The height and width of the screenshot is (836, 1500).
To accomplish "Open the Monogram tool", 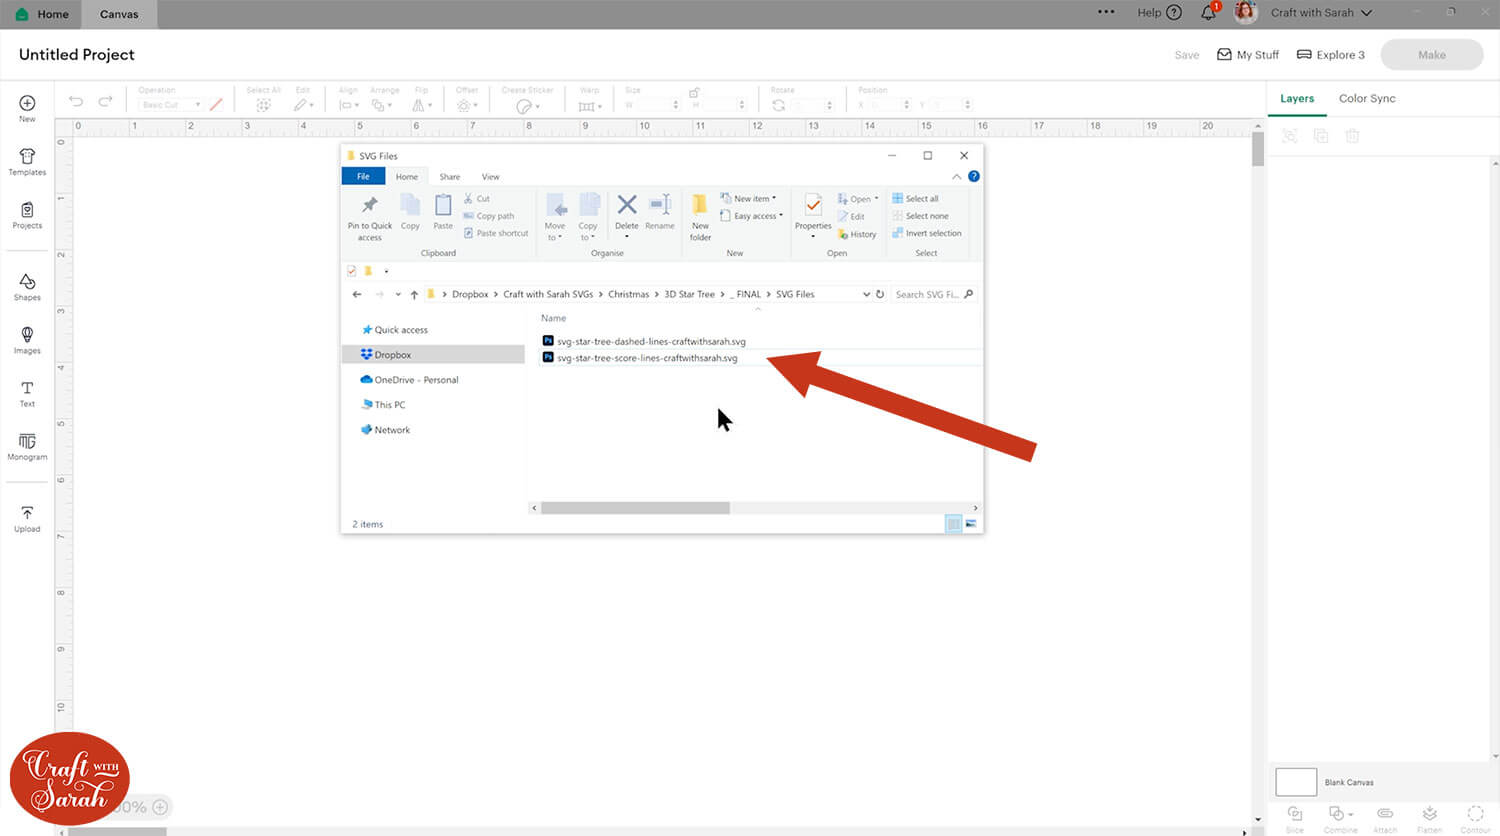I will [x=27, y=446].
